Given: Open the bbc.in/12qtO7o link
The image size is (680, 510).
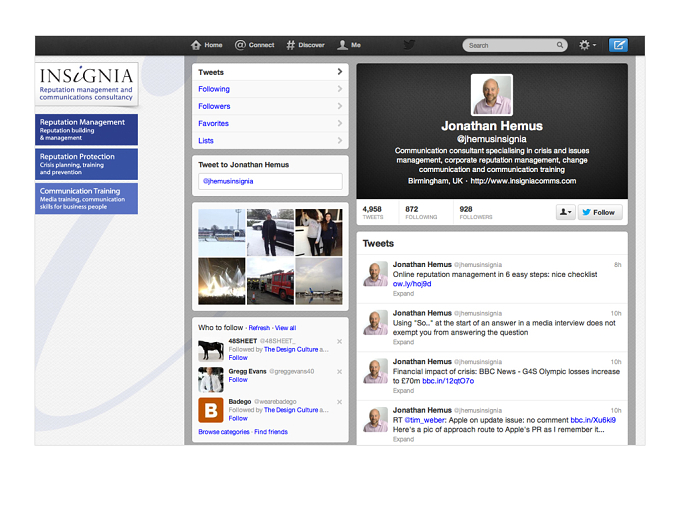Looking at the screenshot, I should (448, 381).
